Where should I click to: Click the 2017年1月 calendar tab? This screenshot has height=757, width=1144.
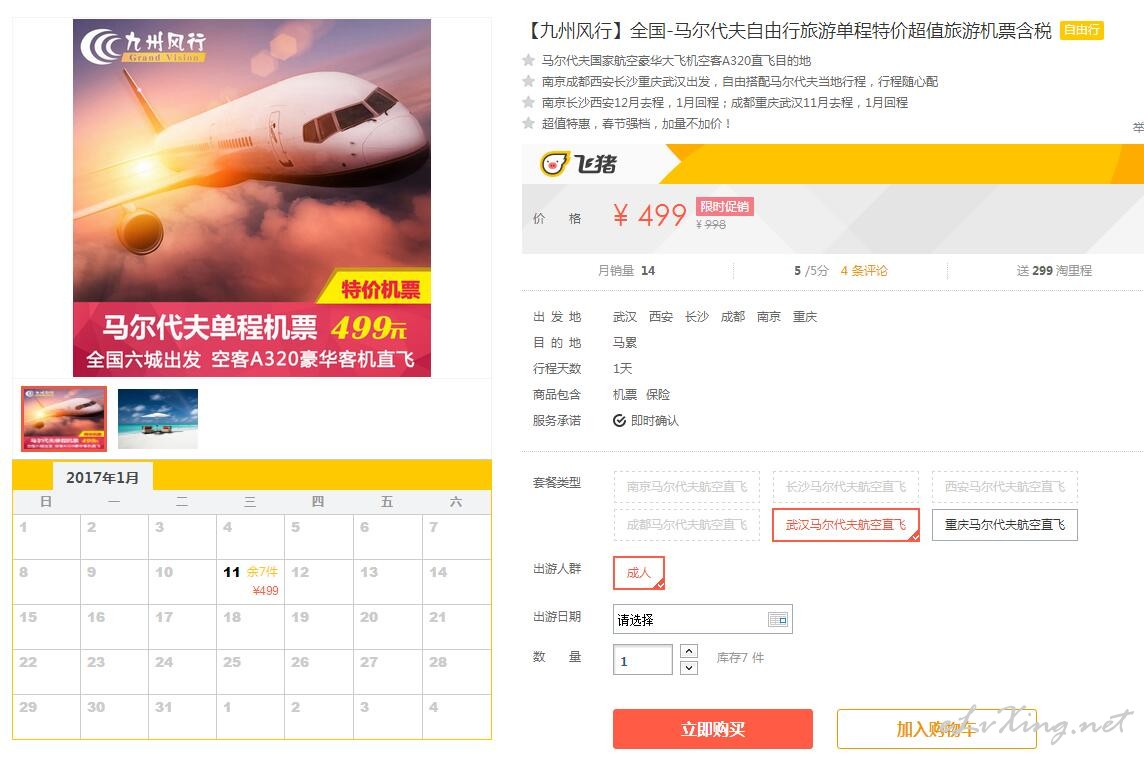click(102, 478)
